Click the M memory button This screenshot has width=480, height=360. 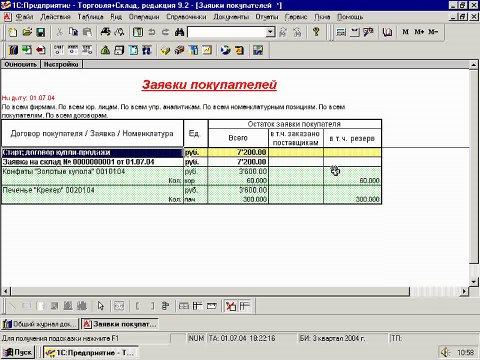click(x=405, y=32)
